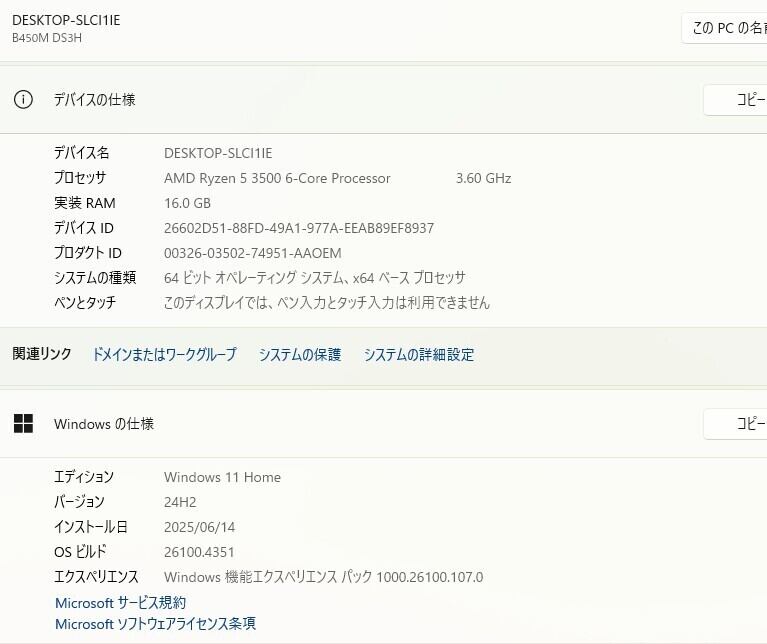
Task: Open システムの保護 link
Action: [x=300, y=354]
